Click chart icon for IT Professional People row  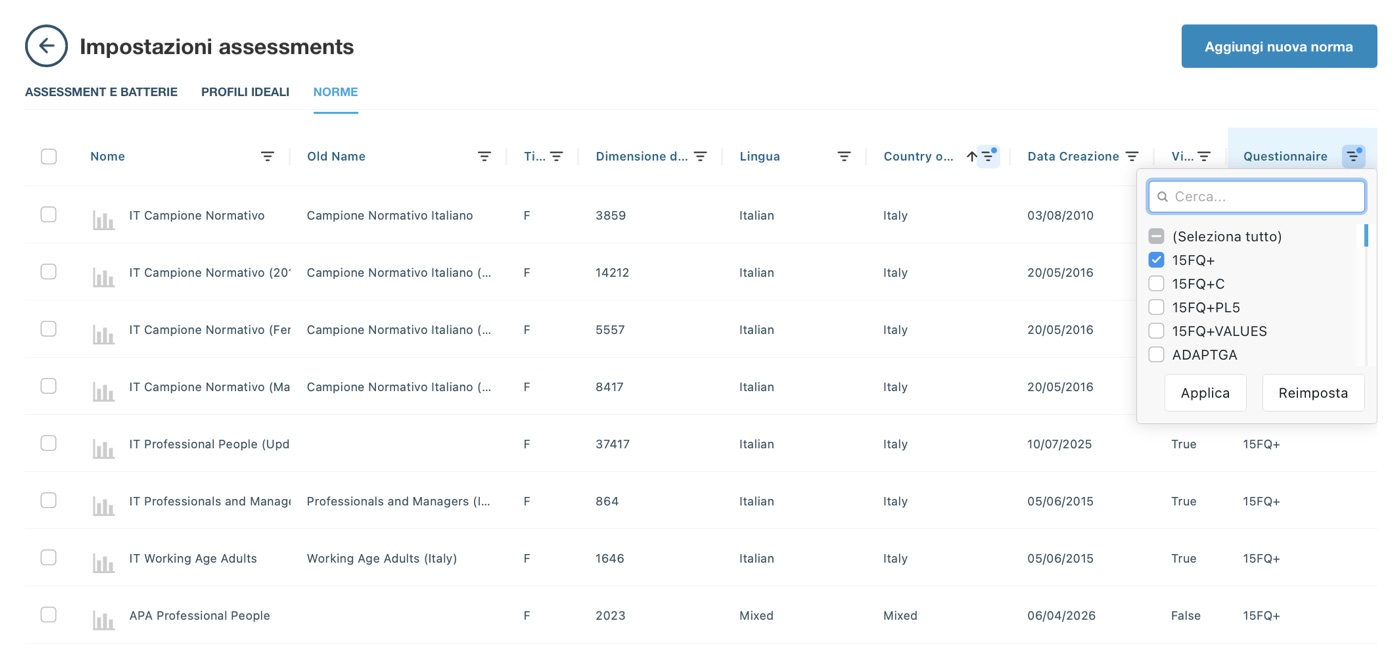[x=103, y=449]
